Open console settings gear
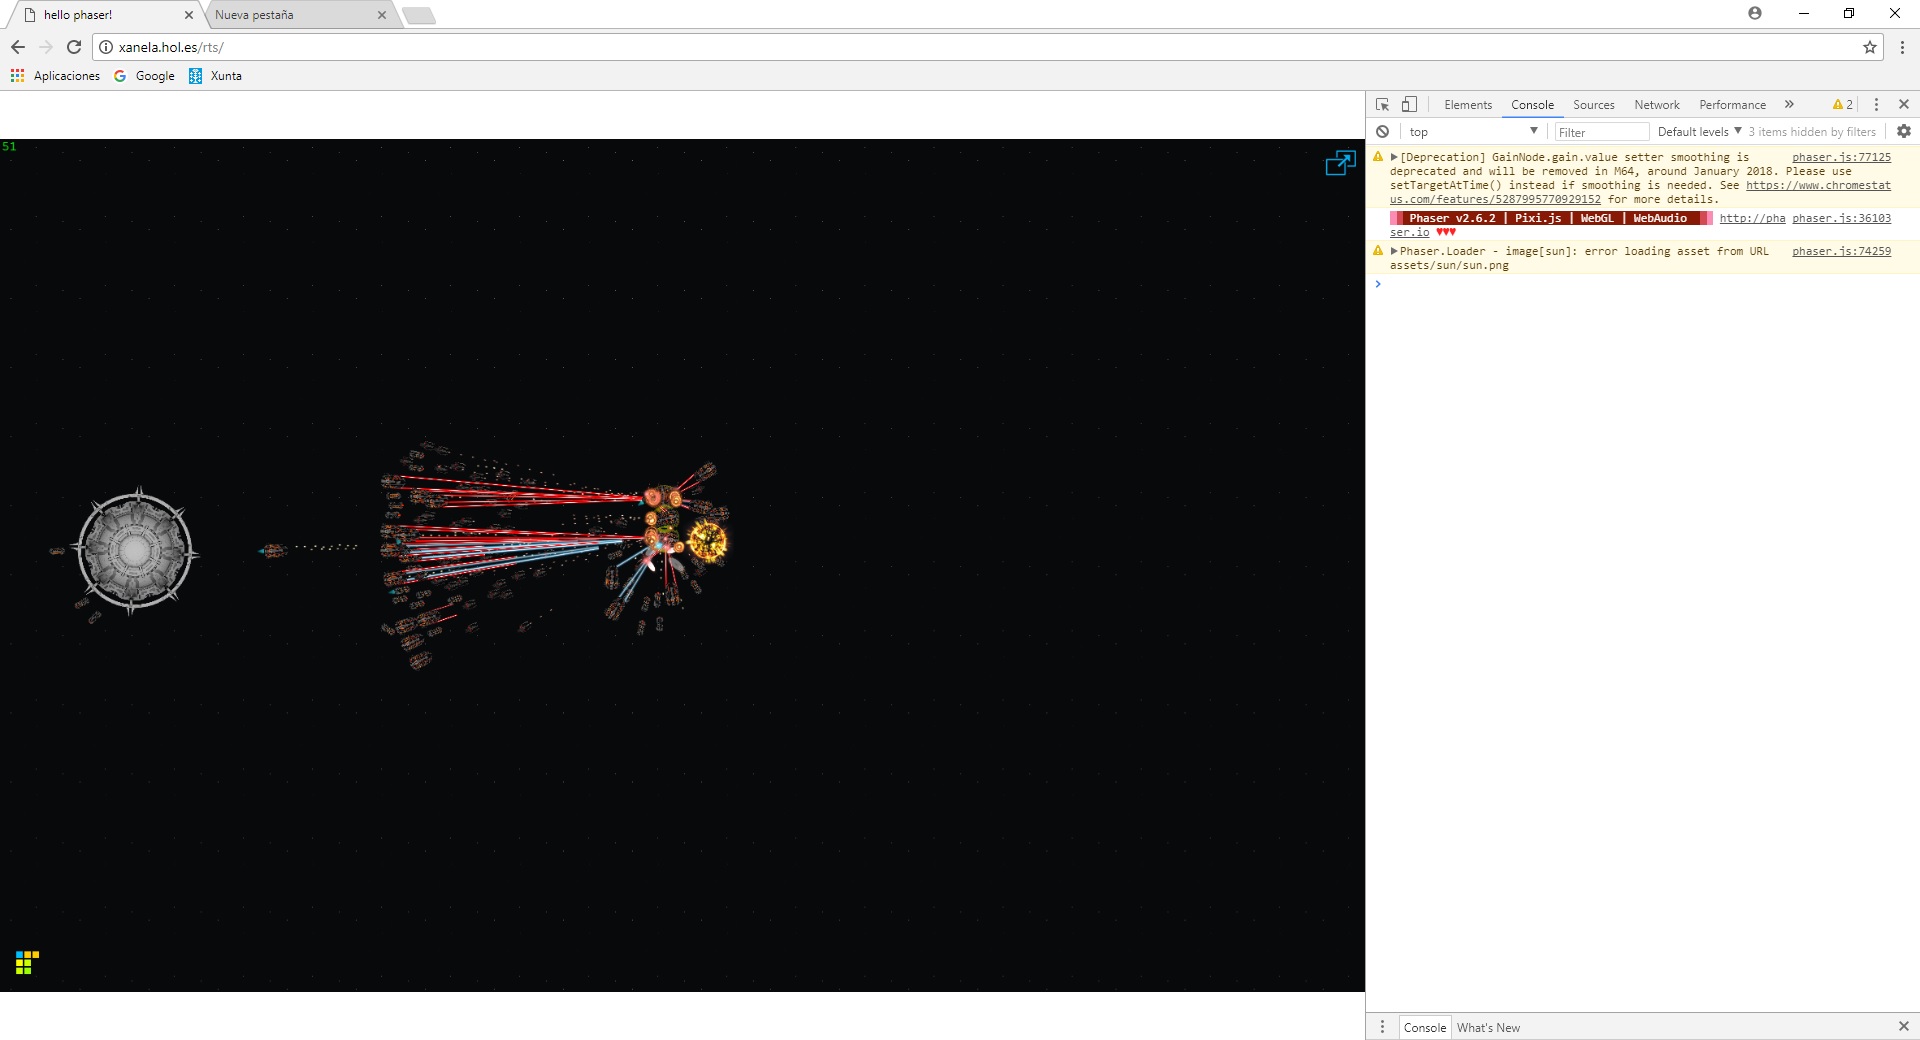Viewport: 1920px width, 1040px height. click(1903, 132)
